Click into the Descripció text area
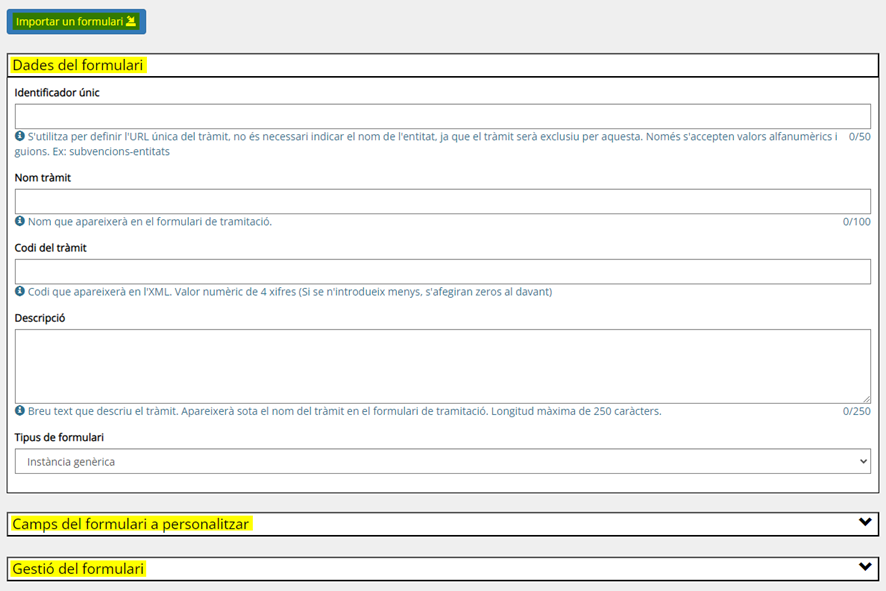 442,366
